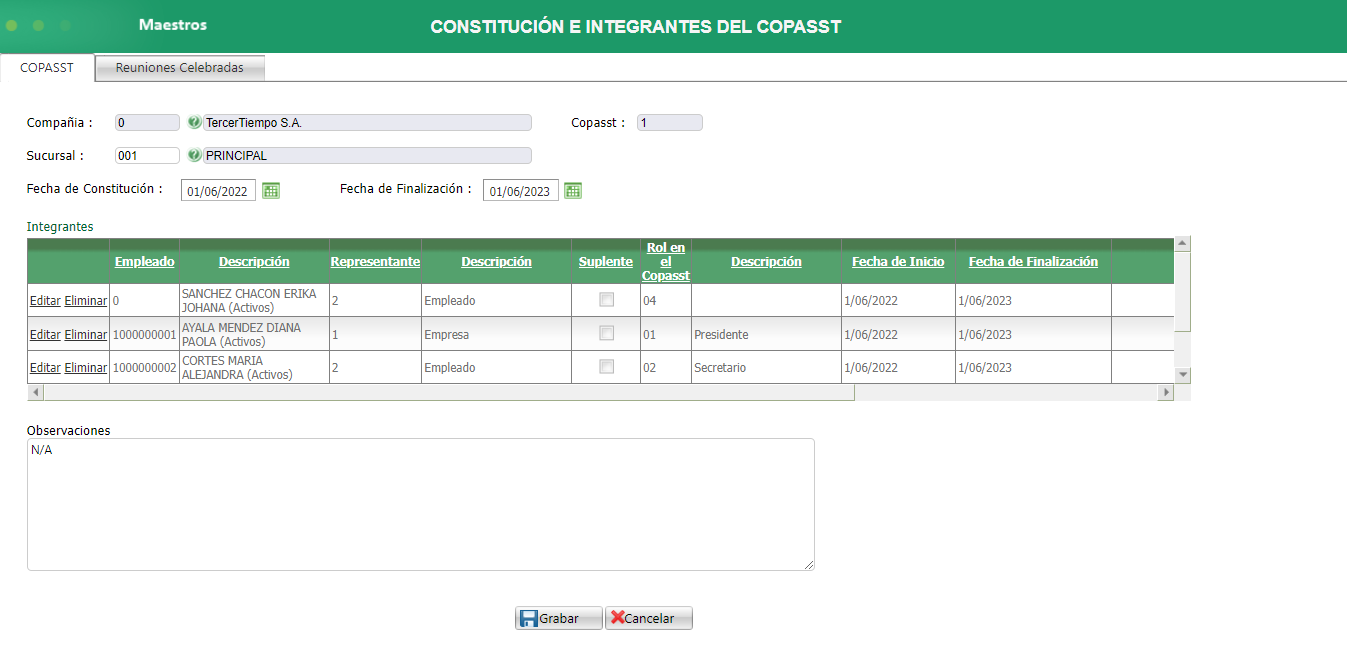The width and height of the screenshot is (1347, 656).
Task: Select the COPASST tab
Action: (x=46, y=67)
